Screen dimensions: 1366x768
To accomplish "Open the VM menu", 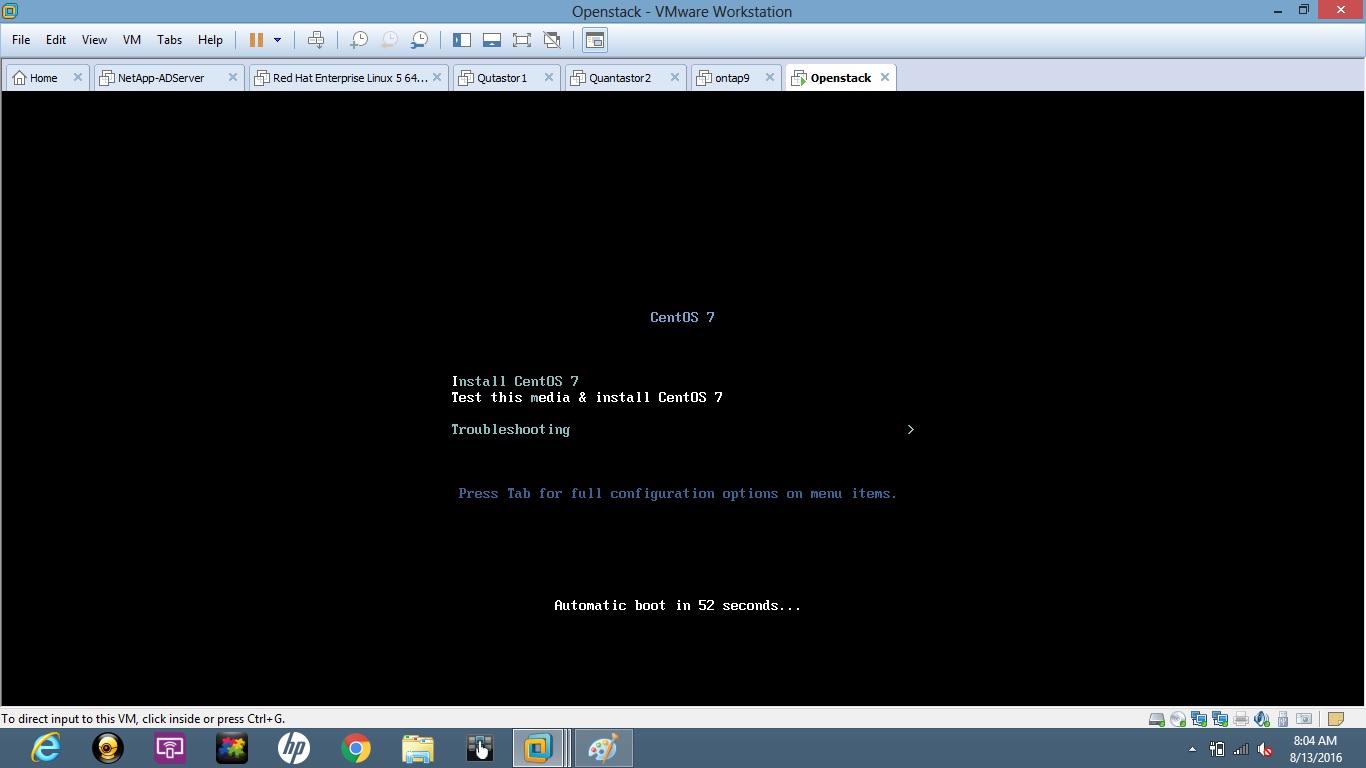I will tap(132, 40).
